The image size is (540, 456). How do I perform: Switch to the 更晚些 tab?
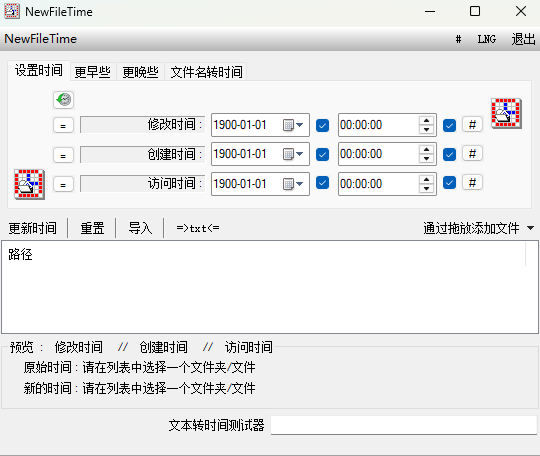click(141, 72)
